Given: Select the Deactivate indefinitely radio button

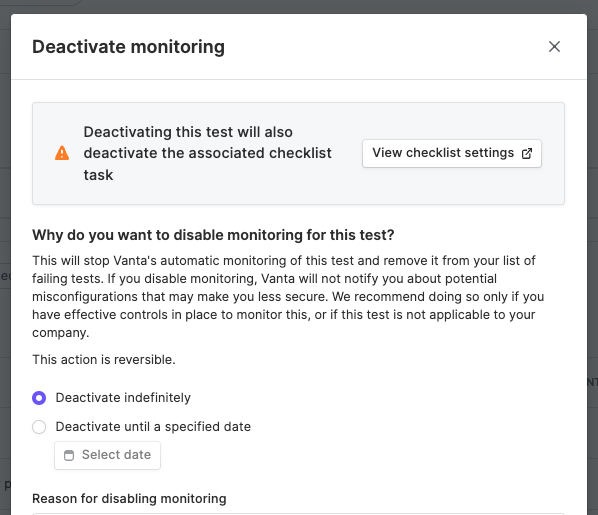Looking at the screenshot, I should coord(39,398).
